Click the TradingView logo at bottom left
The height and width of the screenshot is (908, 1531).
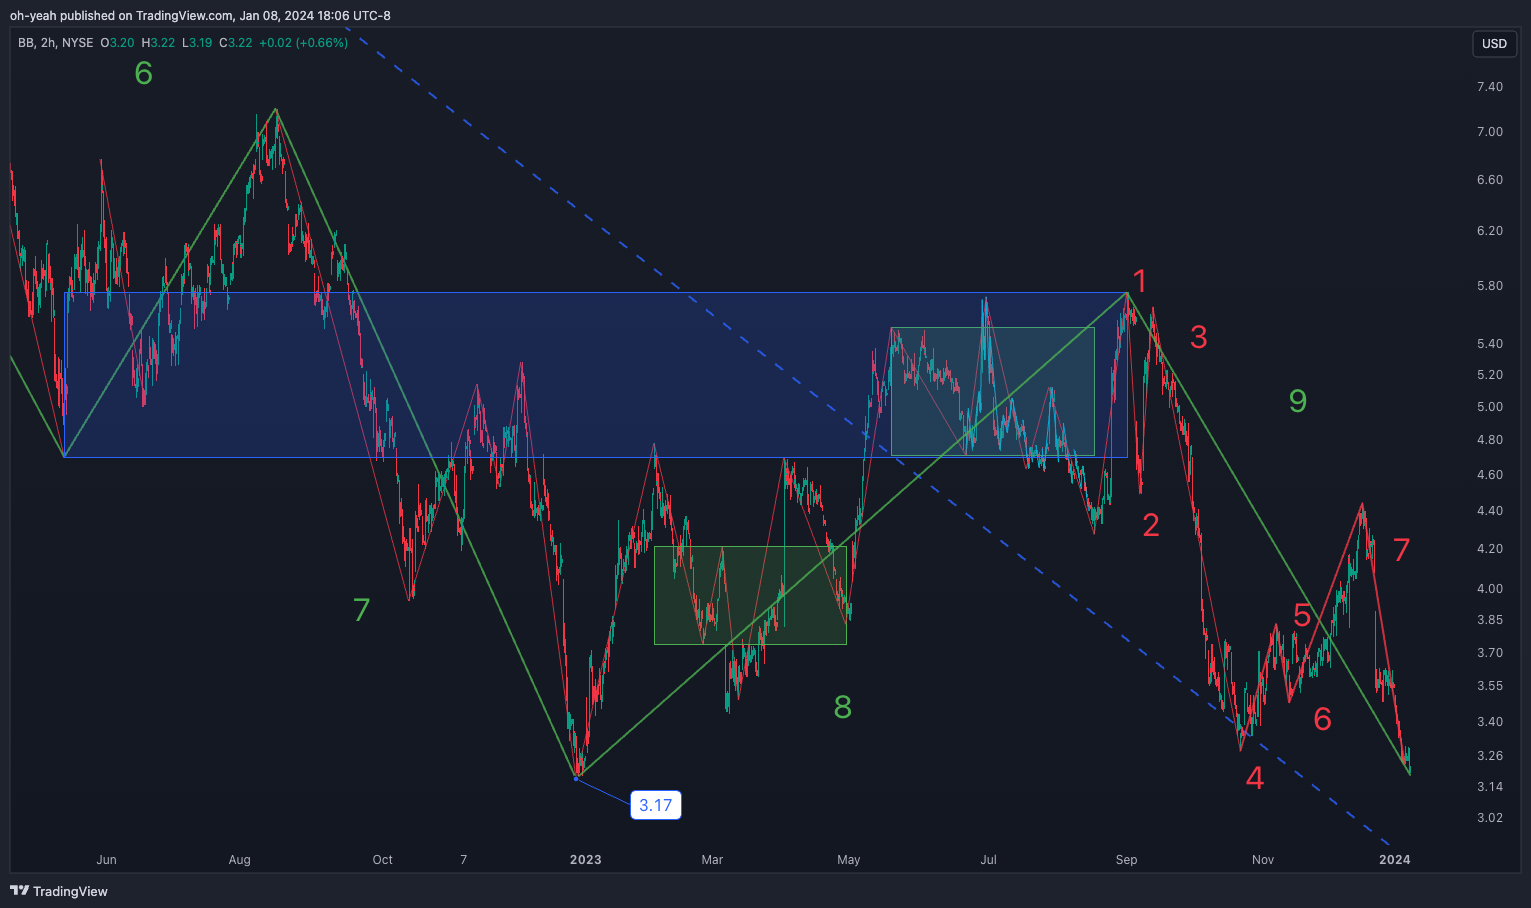pos(59,891)
